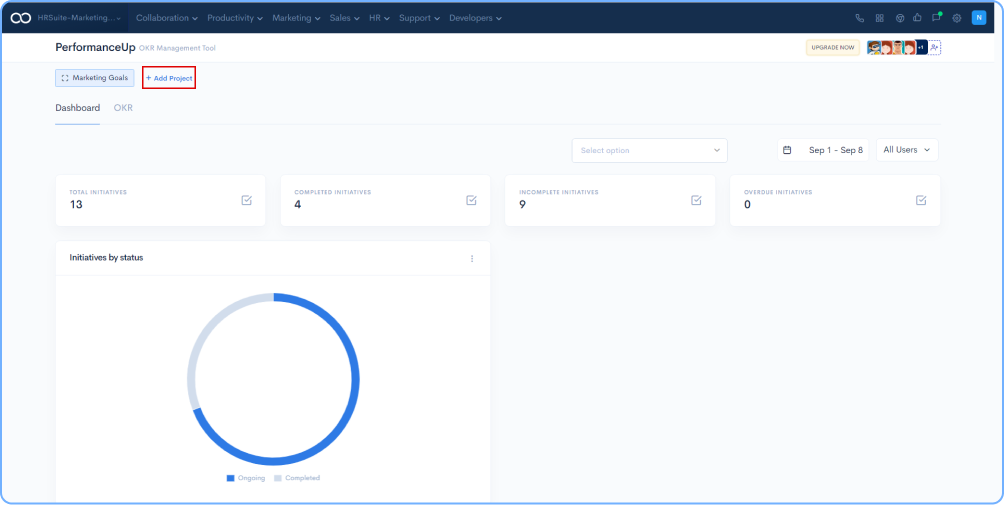Open the Select option dropdown

pyautogui.click(x=649, y=150)
